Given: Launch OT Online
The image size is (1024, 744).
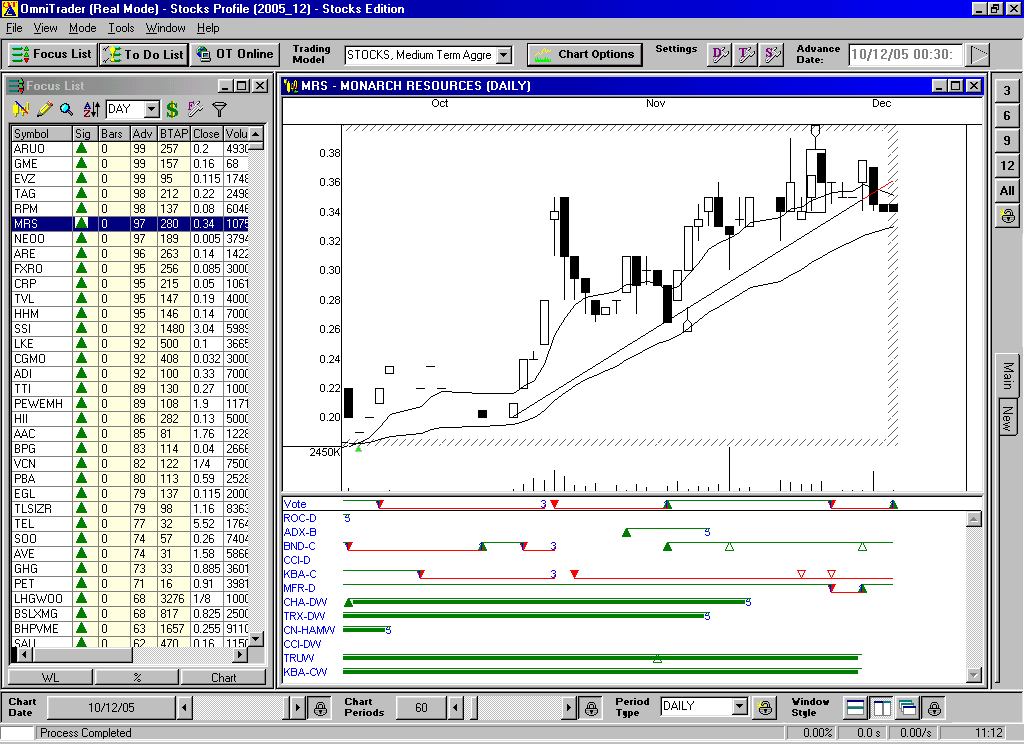Looking at the screenshot, I should tap(235, 54).
